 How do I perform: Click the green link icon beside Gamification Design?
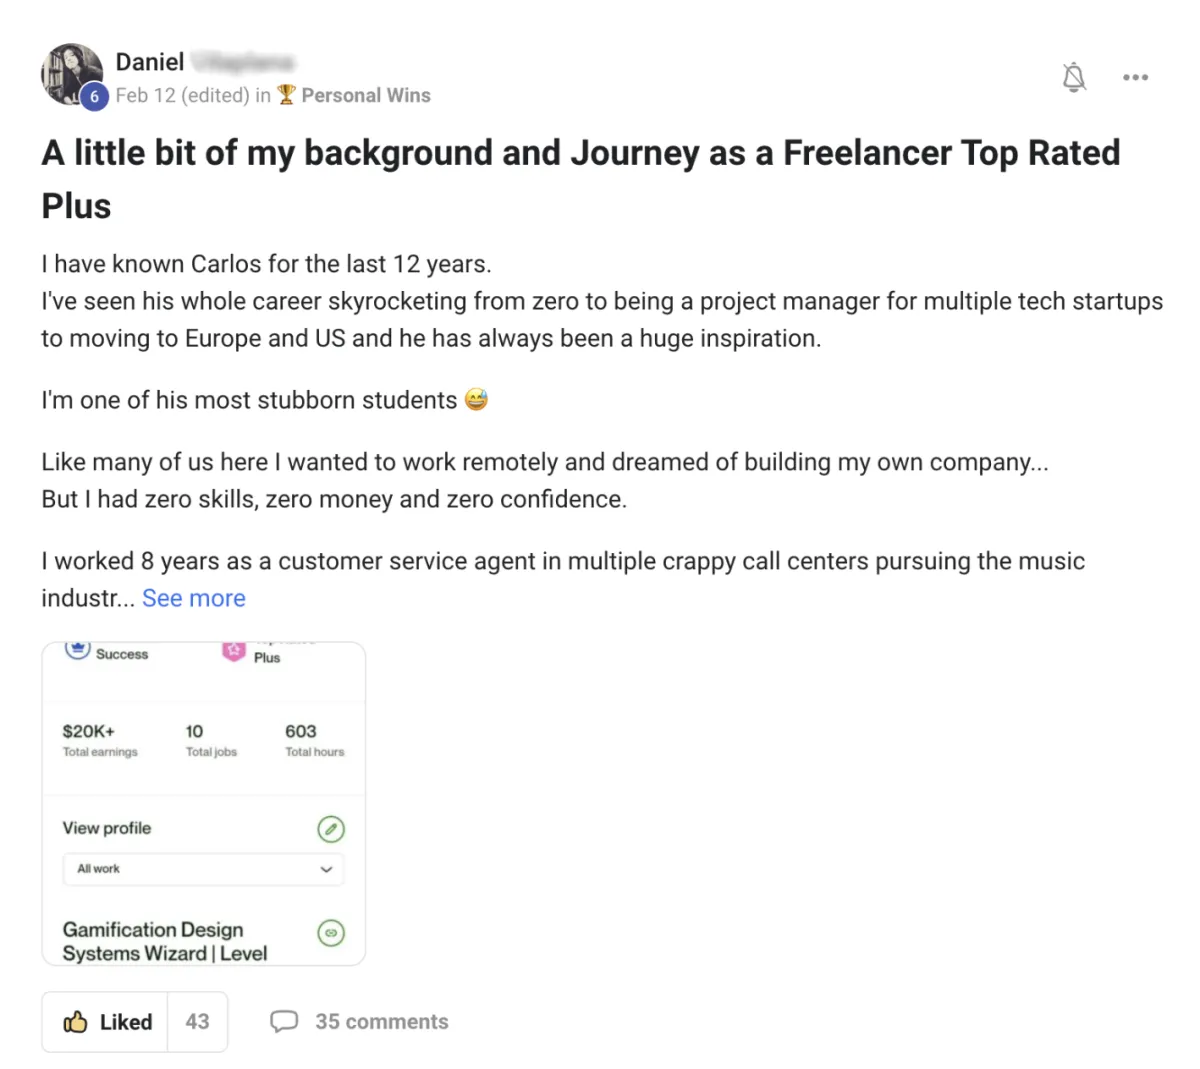point(331,933)
